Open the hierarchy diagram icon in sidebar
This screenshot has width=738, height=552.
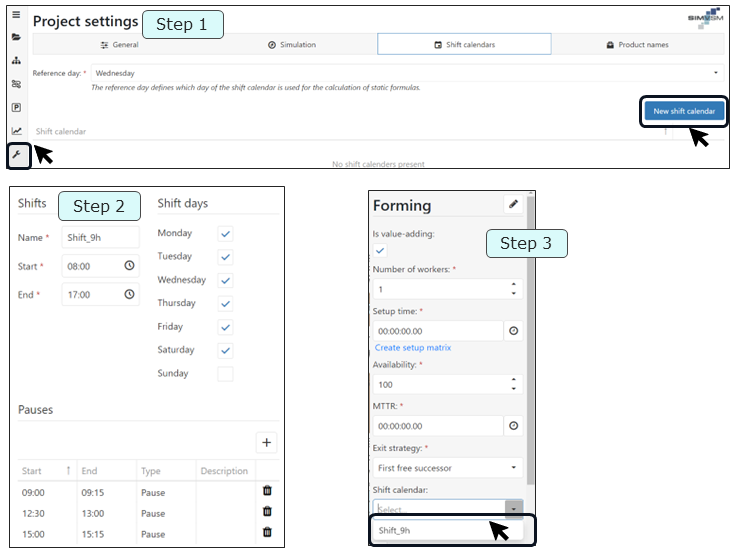click(x=16, y=60)
